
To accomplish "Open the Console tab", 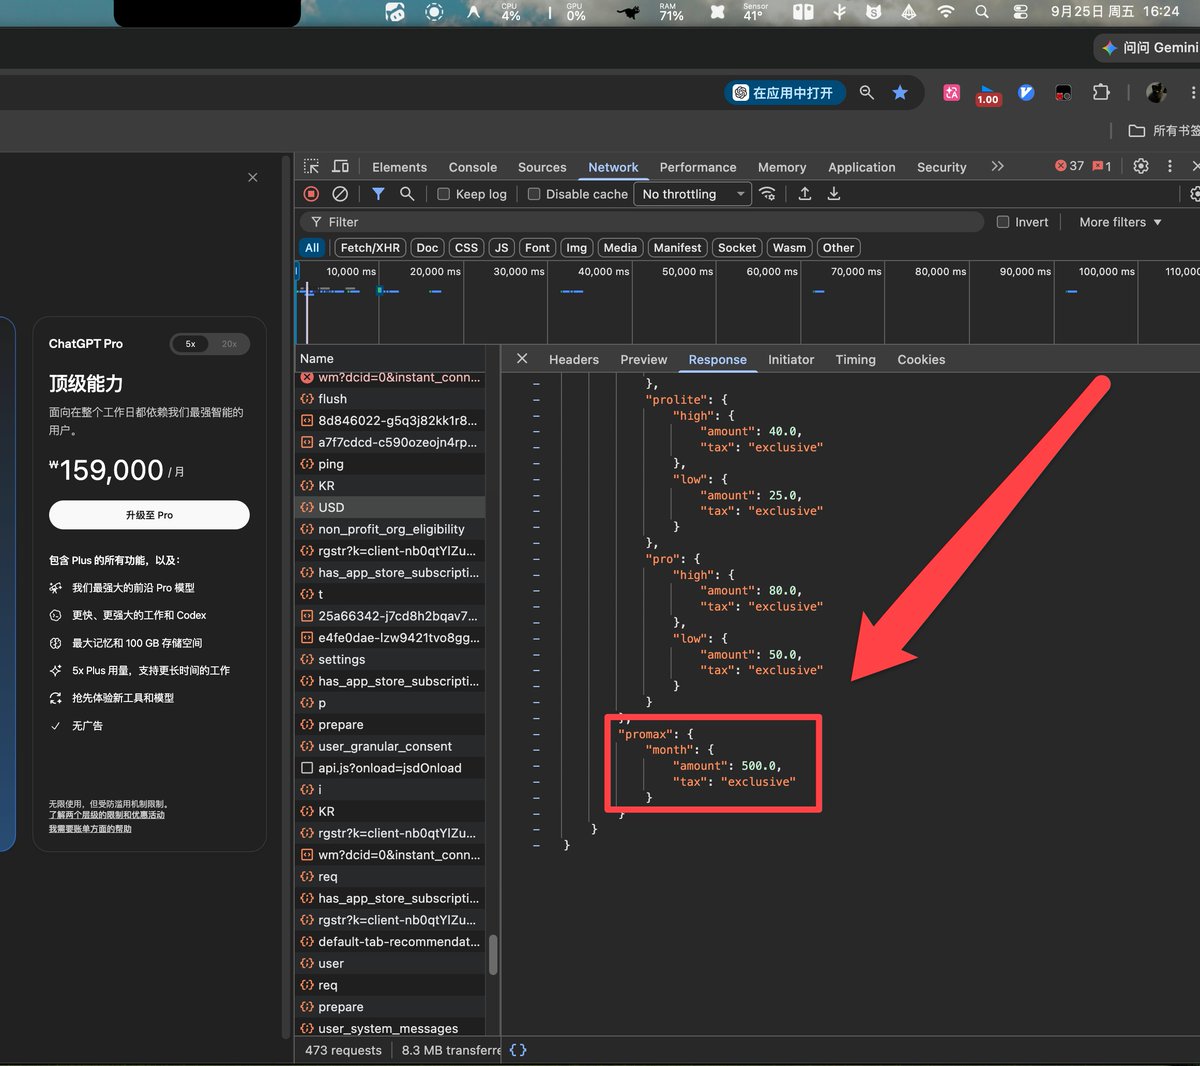I will coord(473,167).
